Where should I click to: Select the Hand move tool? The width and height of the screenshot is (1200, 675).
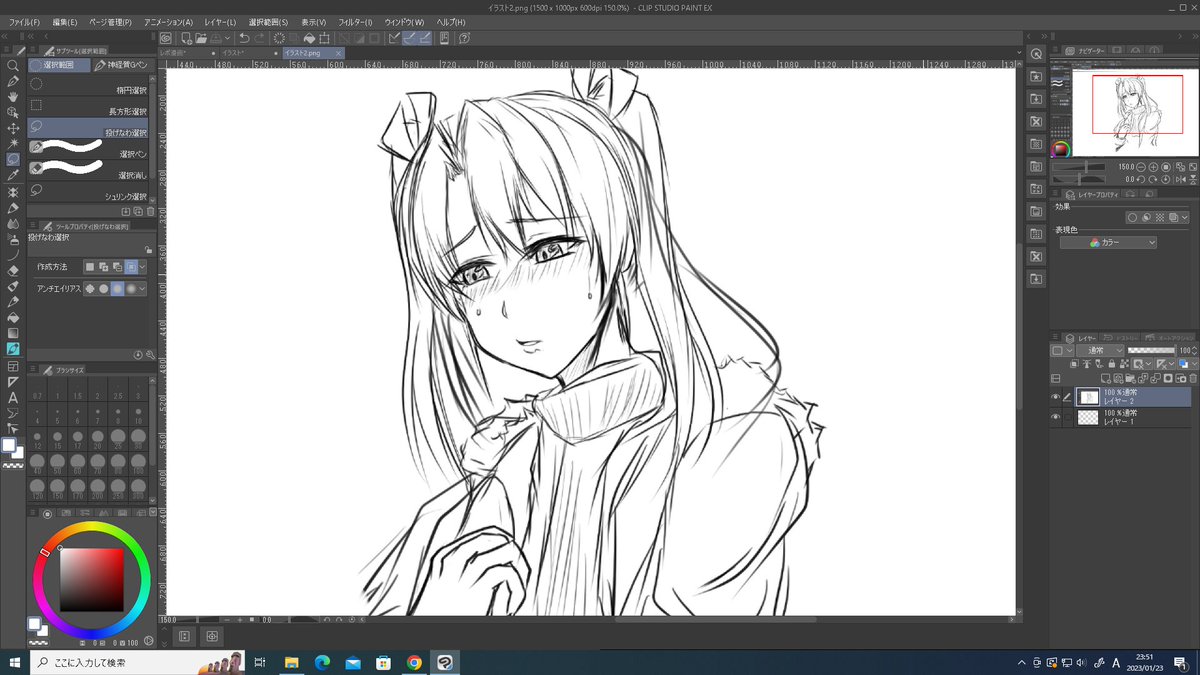(13, 96)
